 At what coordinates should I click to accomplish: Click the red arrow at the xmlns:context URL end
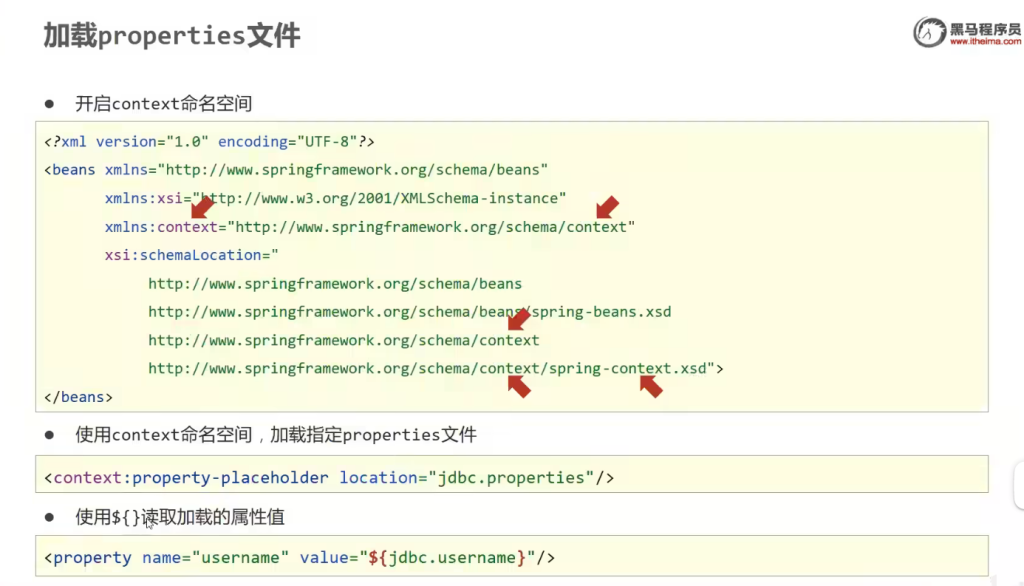[x=607, y=207]
